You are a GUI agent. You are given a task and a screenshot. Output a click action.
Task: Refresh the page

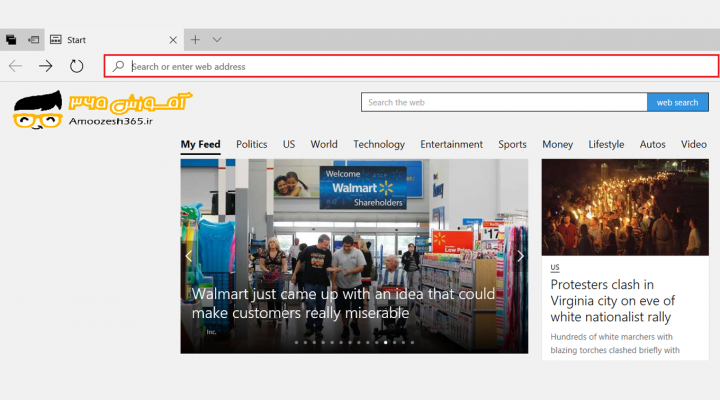76,66
